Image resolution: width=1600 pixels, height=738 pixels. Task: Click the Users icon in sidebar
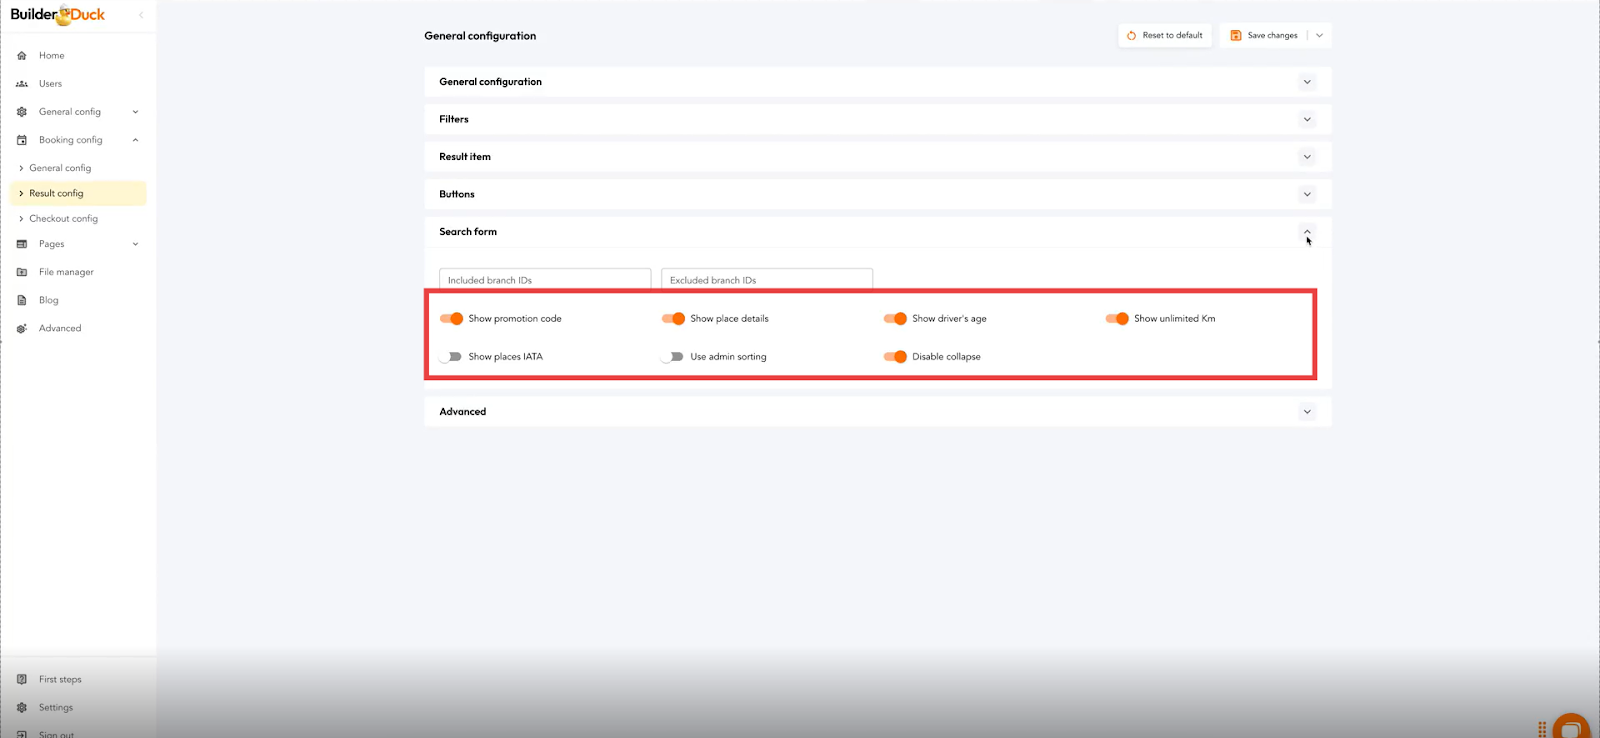click(22, 84)
